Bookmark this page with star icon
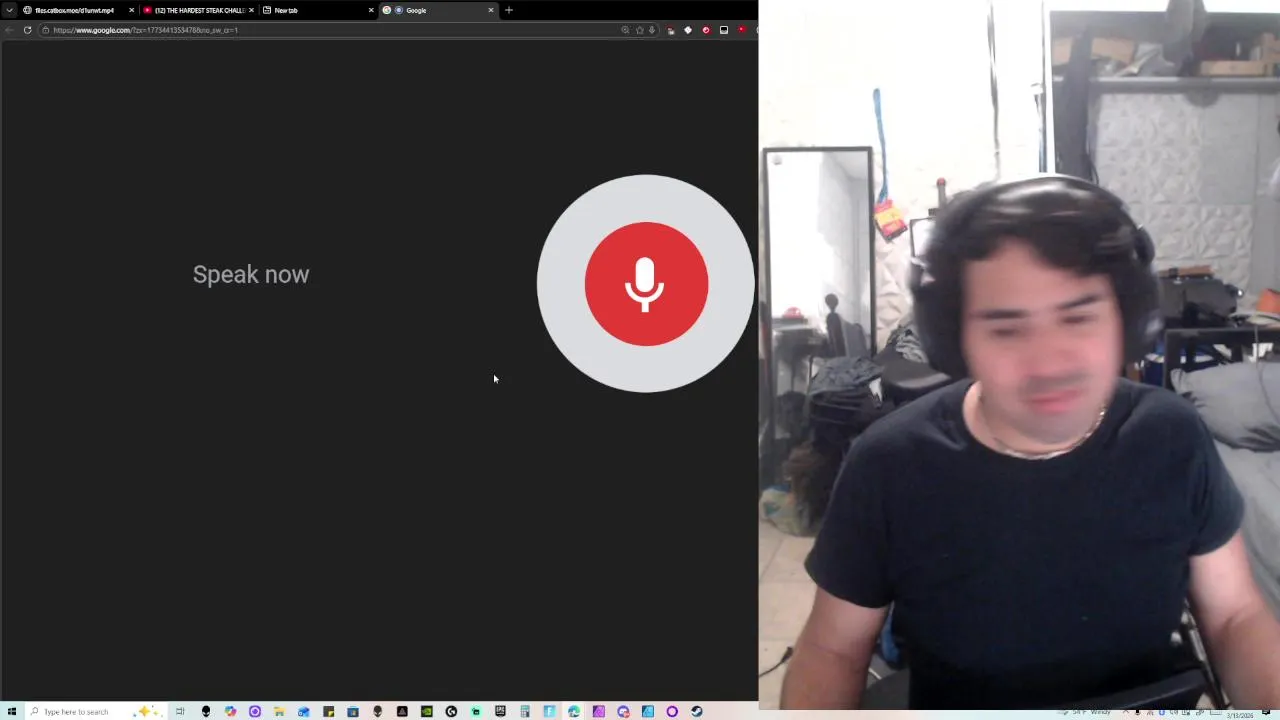Screen dimensions: 1280x720 [639, 30]
